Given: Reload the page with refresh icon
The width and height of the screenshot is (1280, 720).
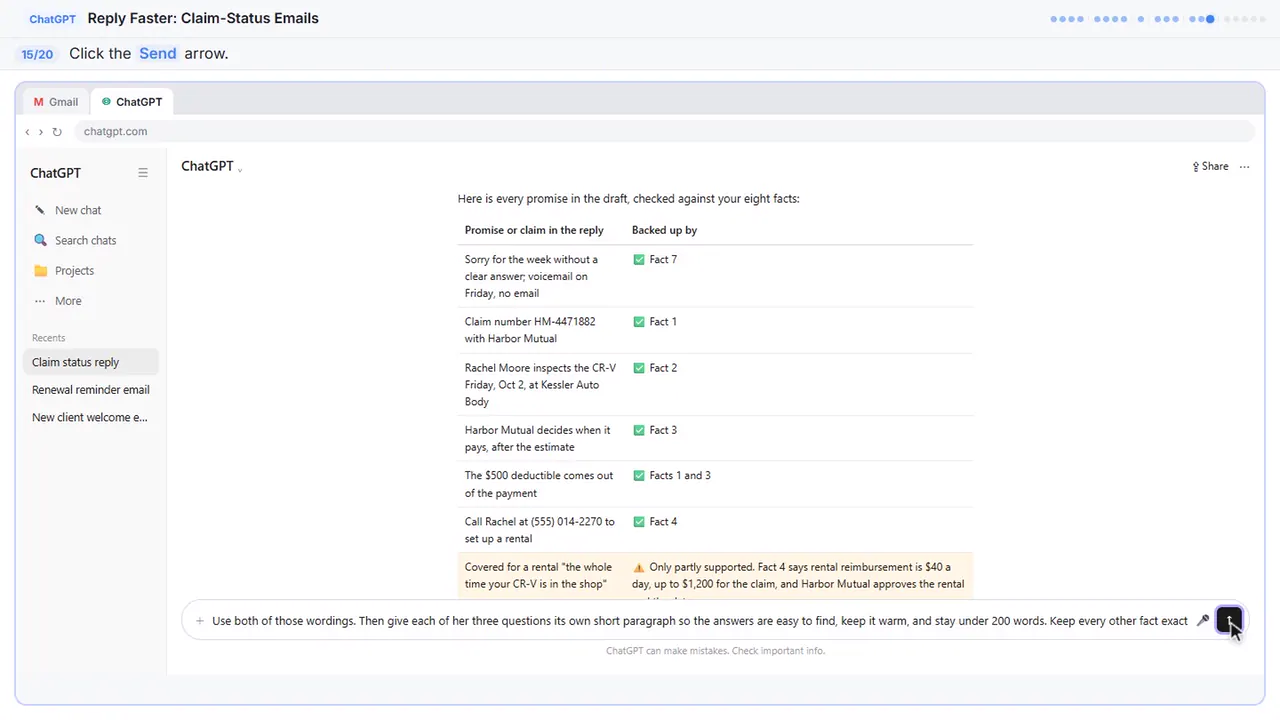Looking at the screenshot, I should click(x=57, y=132).
